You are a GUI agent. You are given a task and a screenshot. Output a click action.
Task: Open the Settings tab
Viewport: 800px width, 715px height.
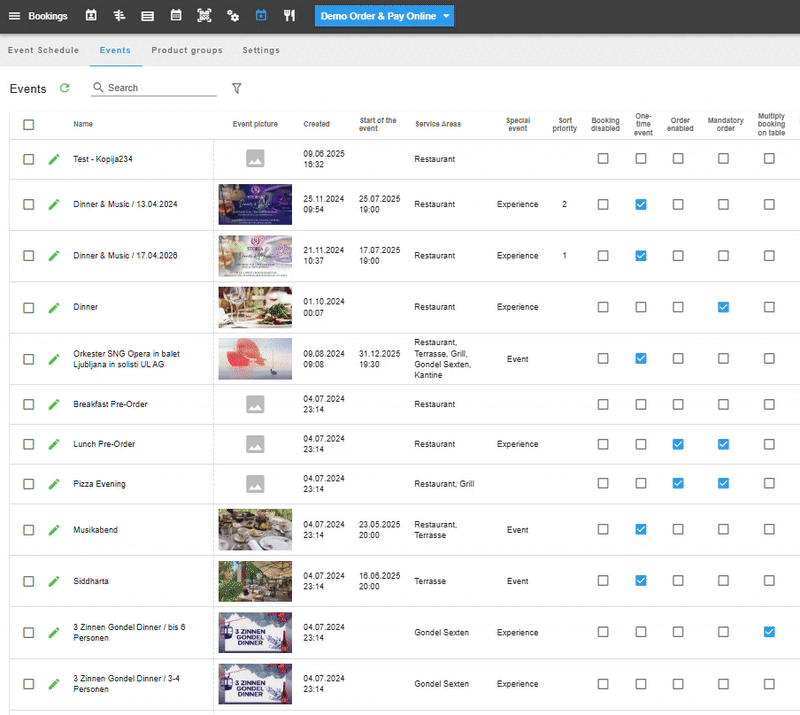point(261,50)
